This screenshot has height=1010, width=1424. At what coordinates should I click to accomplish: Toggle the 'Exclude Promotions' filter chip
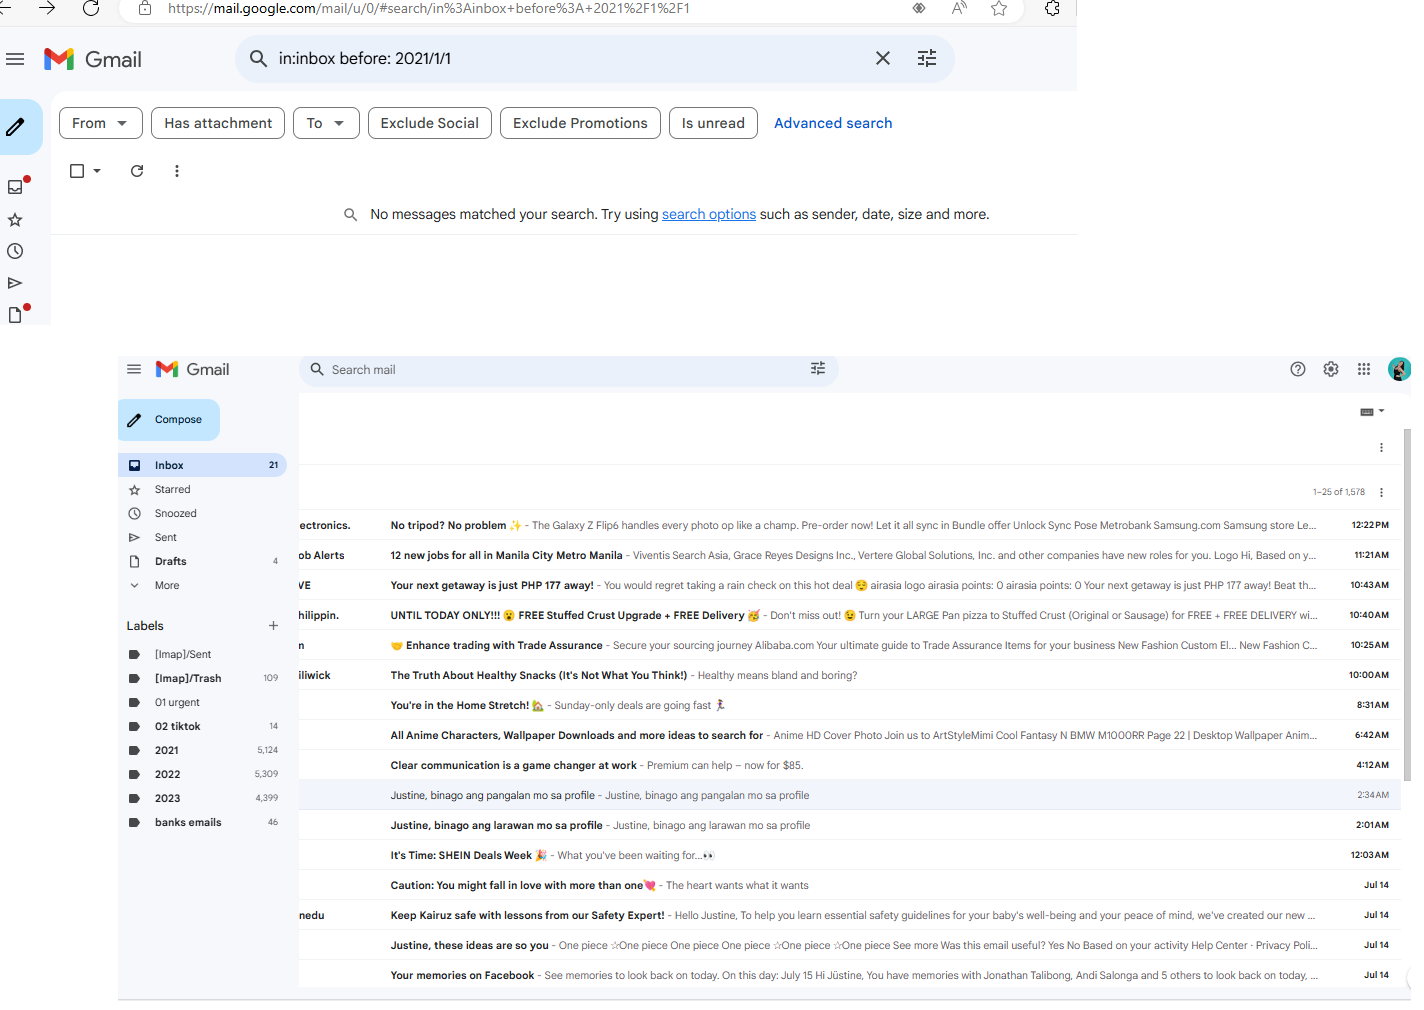click(580, 123)
